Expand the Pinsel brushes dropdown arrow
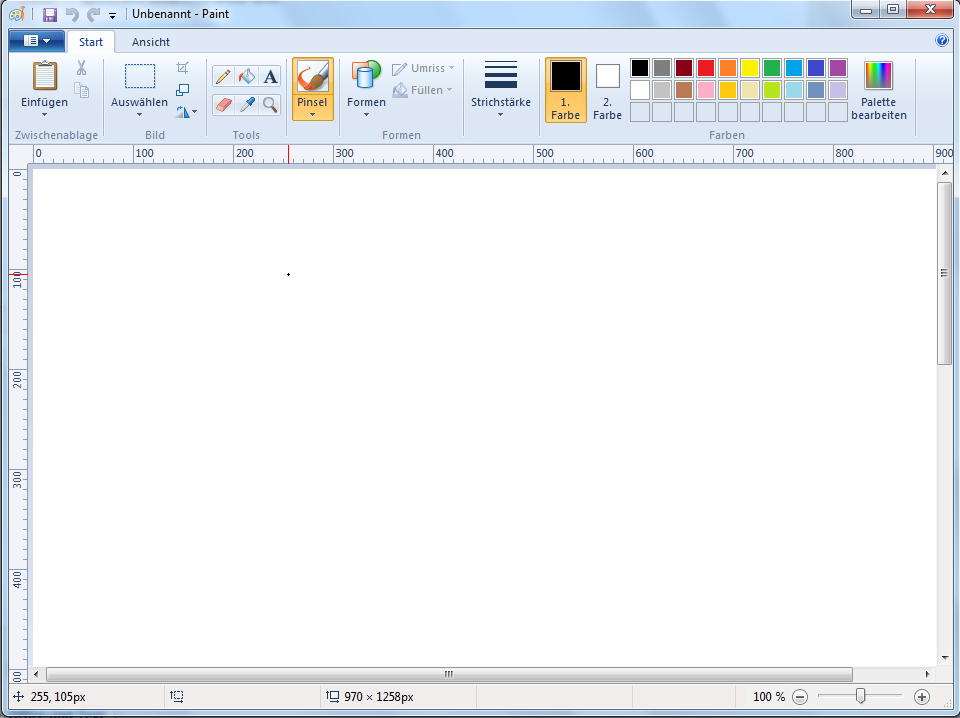The width and height of the screenshot is (960, 718). pyautogui.click(x=312, y=114)
